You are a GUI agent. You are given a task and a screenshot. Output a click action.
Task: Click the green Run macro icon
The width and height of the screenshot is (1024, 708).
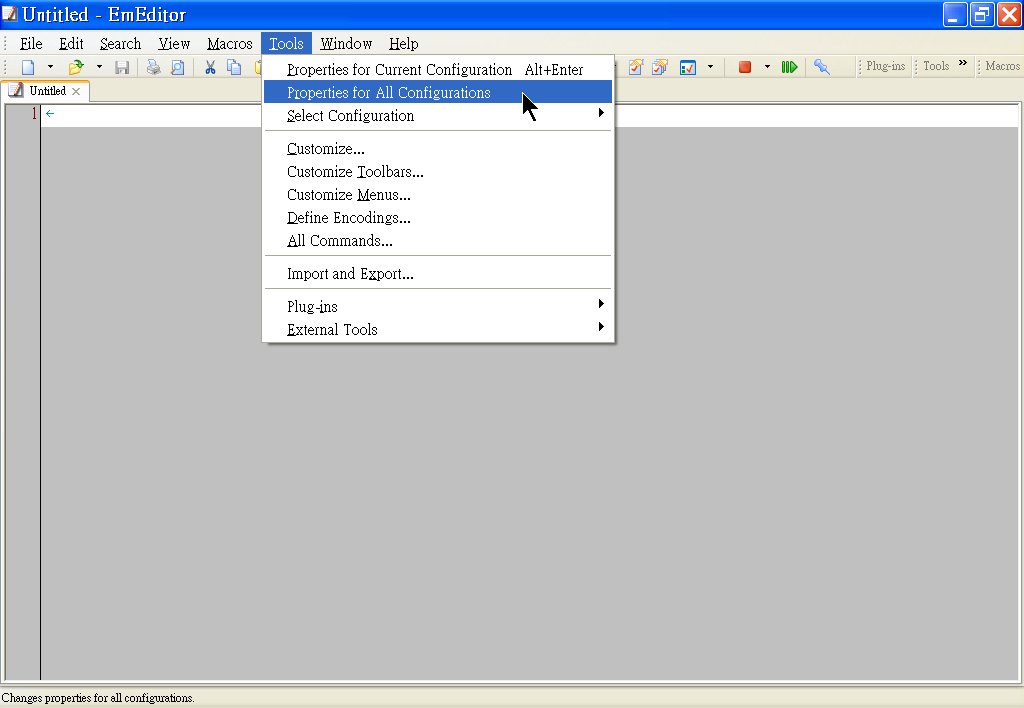(x=790, y=67)
